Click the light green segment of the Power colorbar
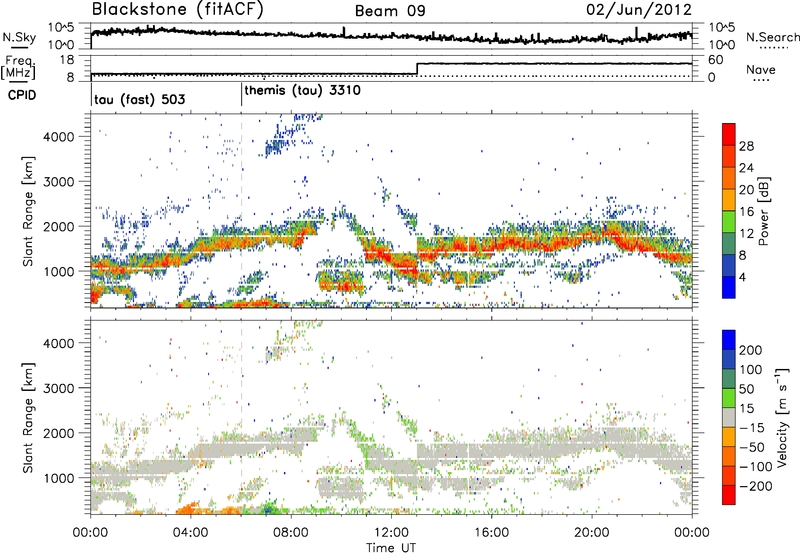800x554 pixels. click(x=729, y=222)
